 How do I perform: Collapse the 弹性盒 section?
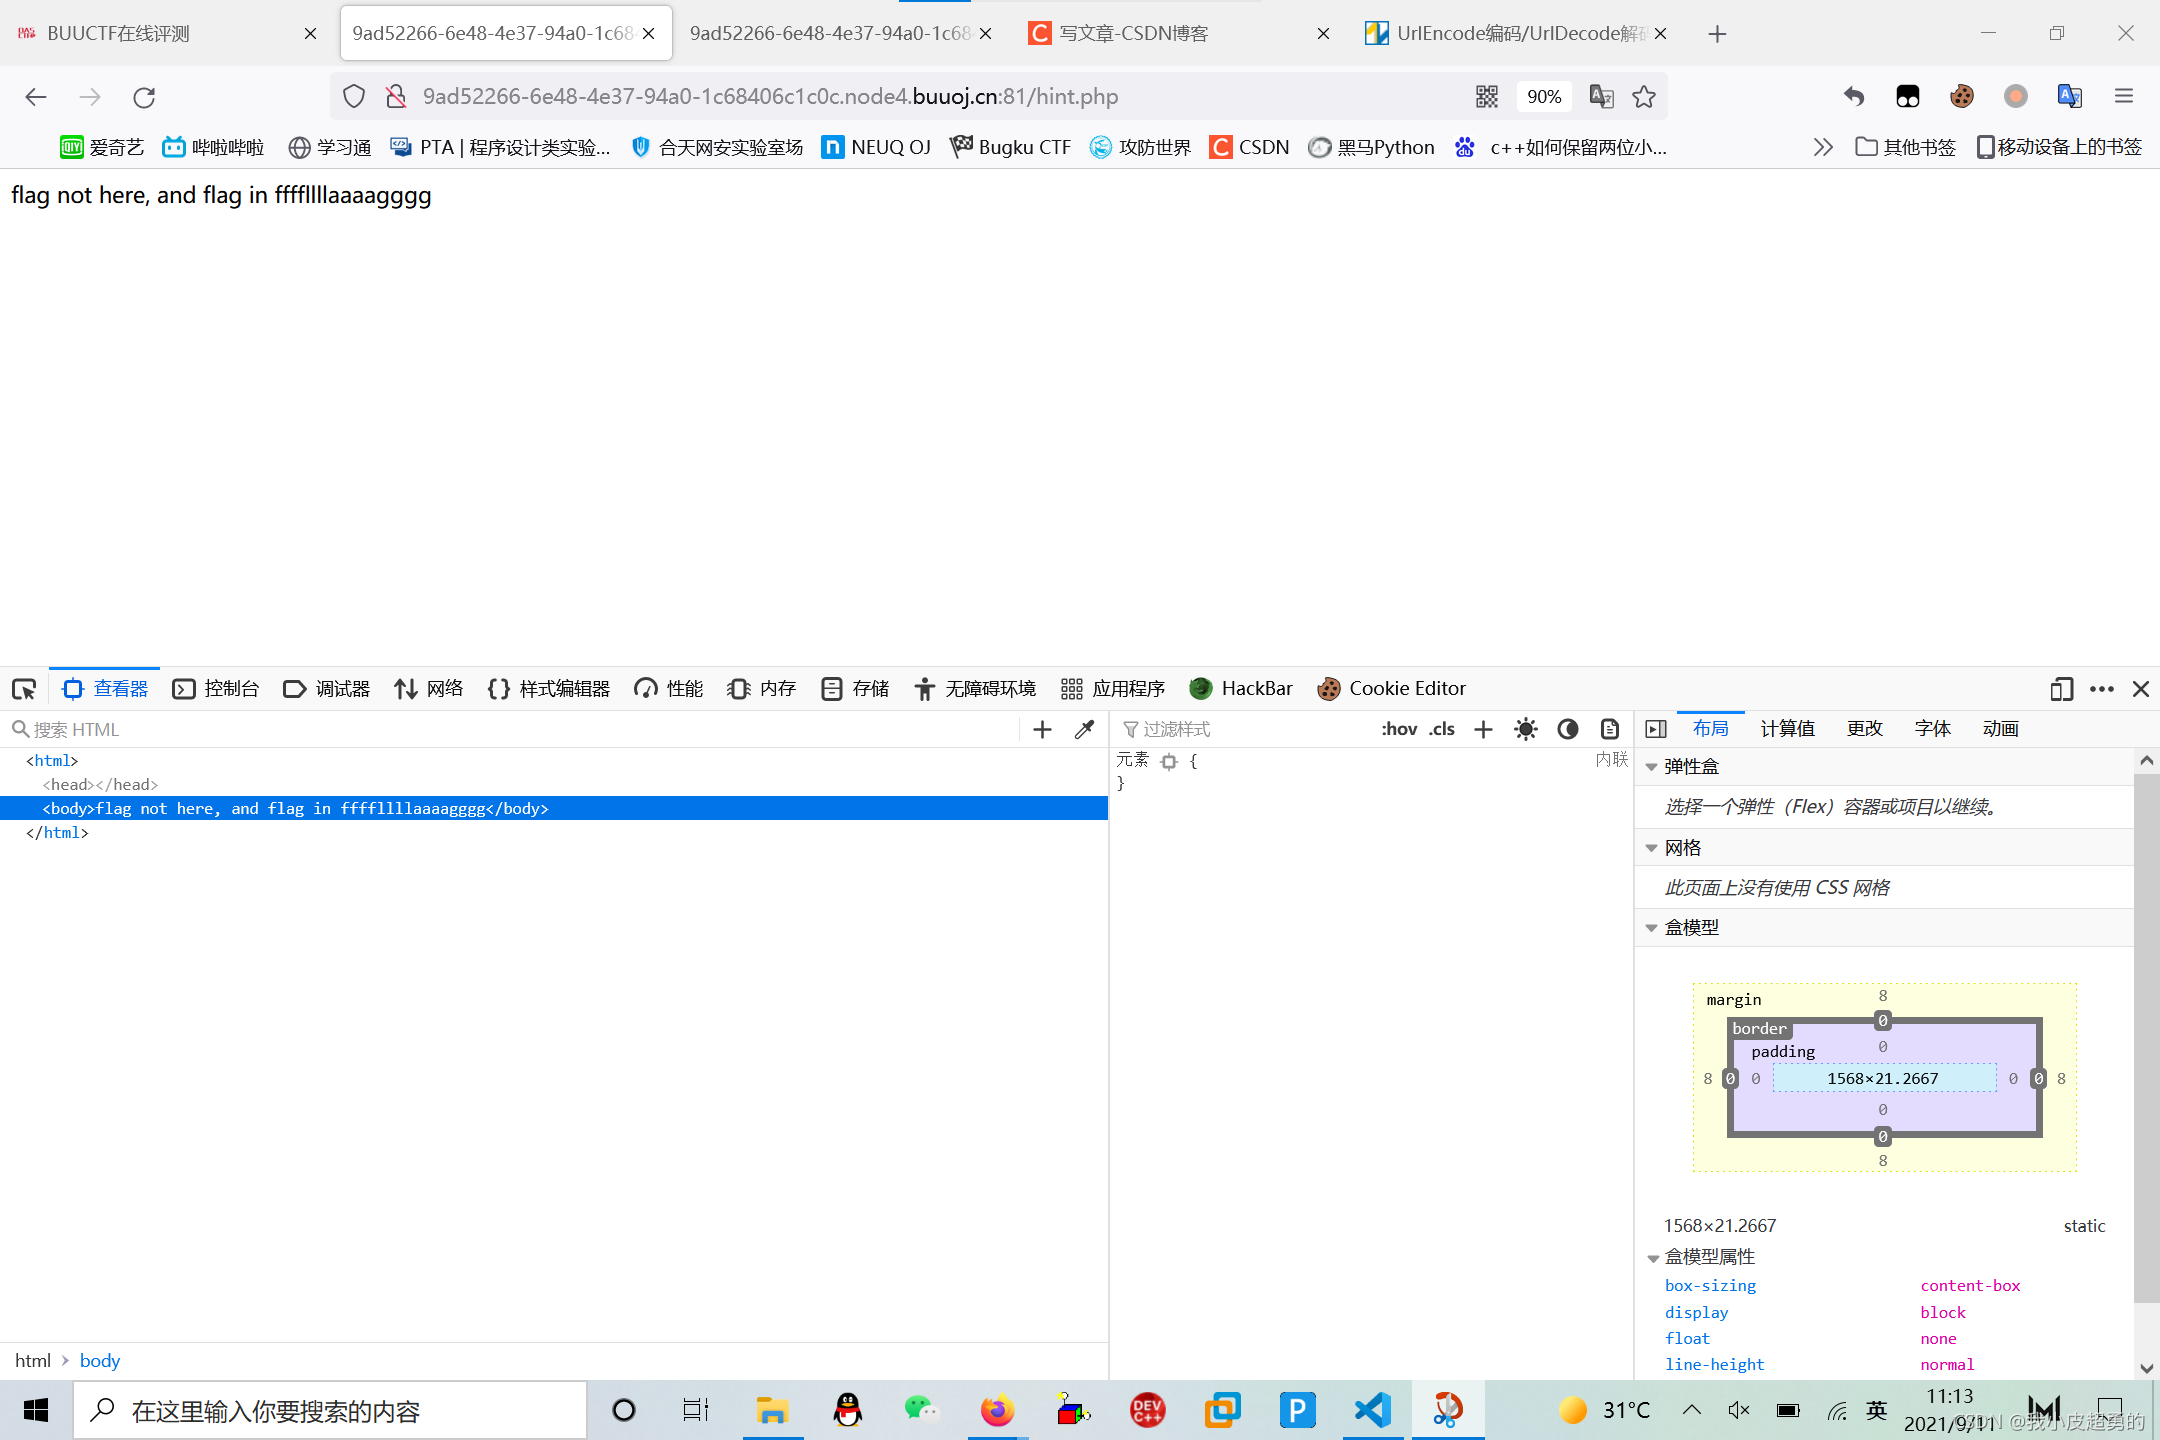pyautogui.click(x=1652, y=767)
